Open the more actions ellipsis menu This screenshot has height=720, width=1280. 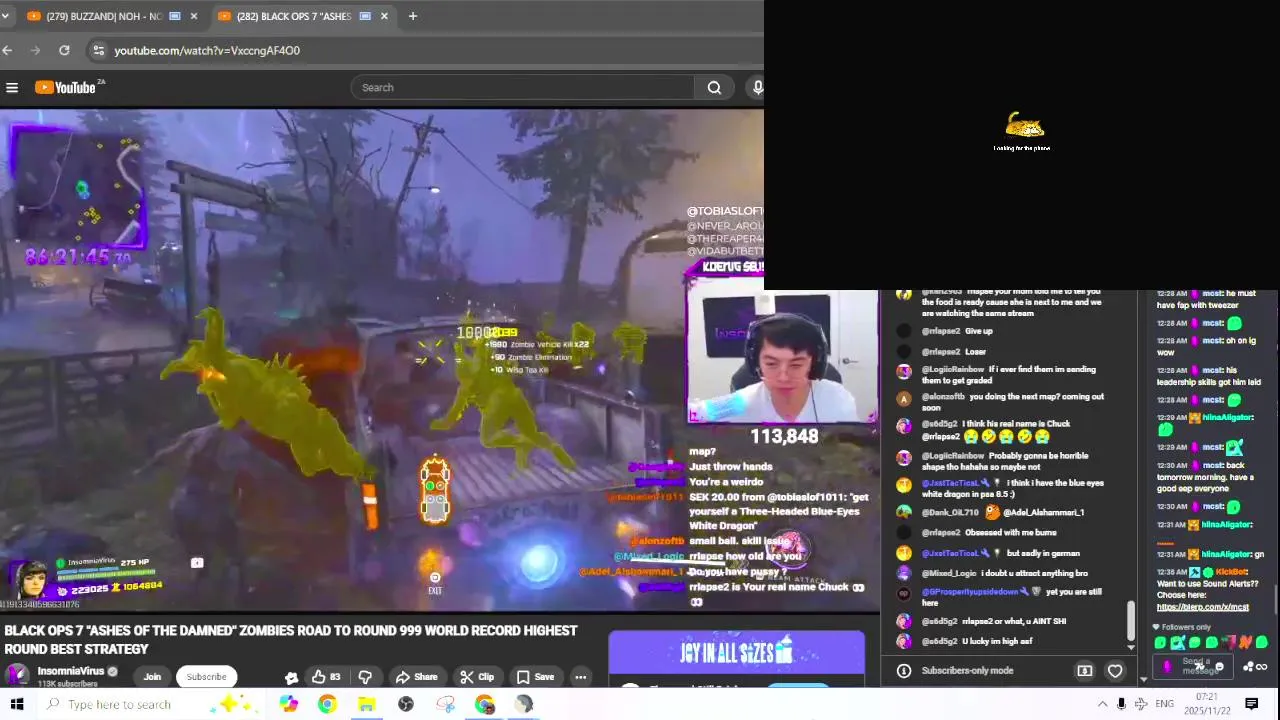click(580, 677)
